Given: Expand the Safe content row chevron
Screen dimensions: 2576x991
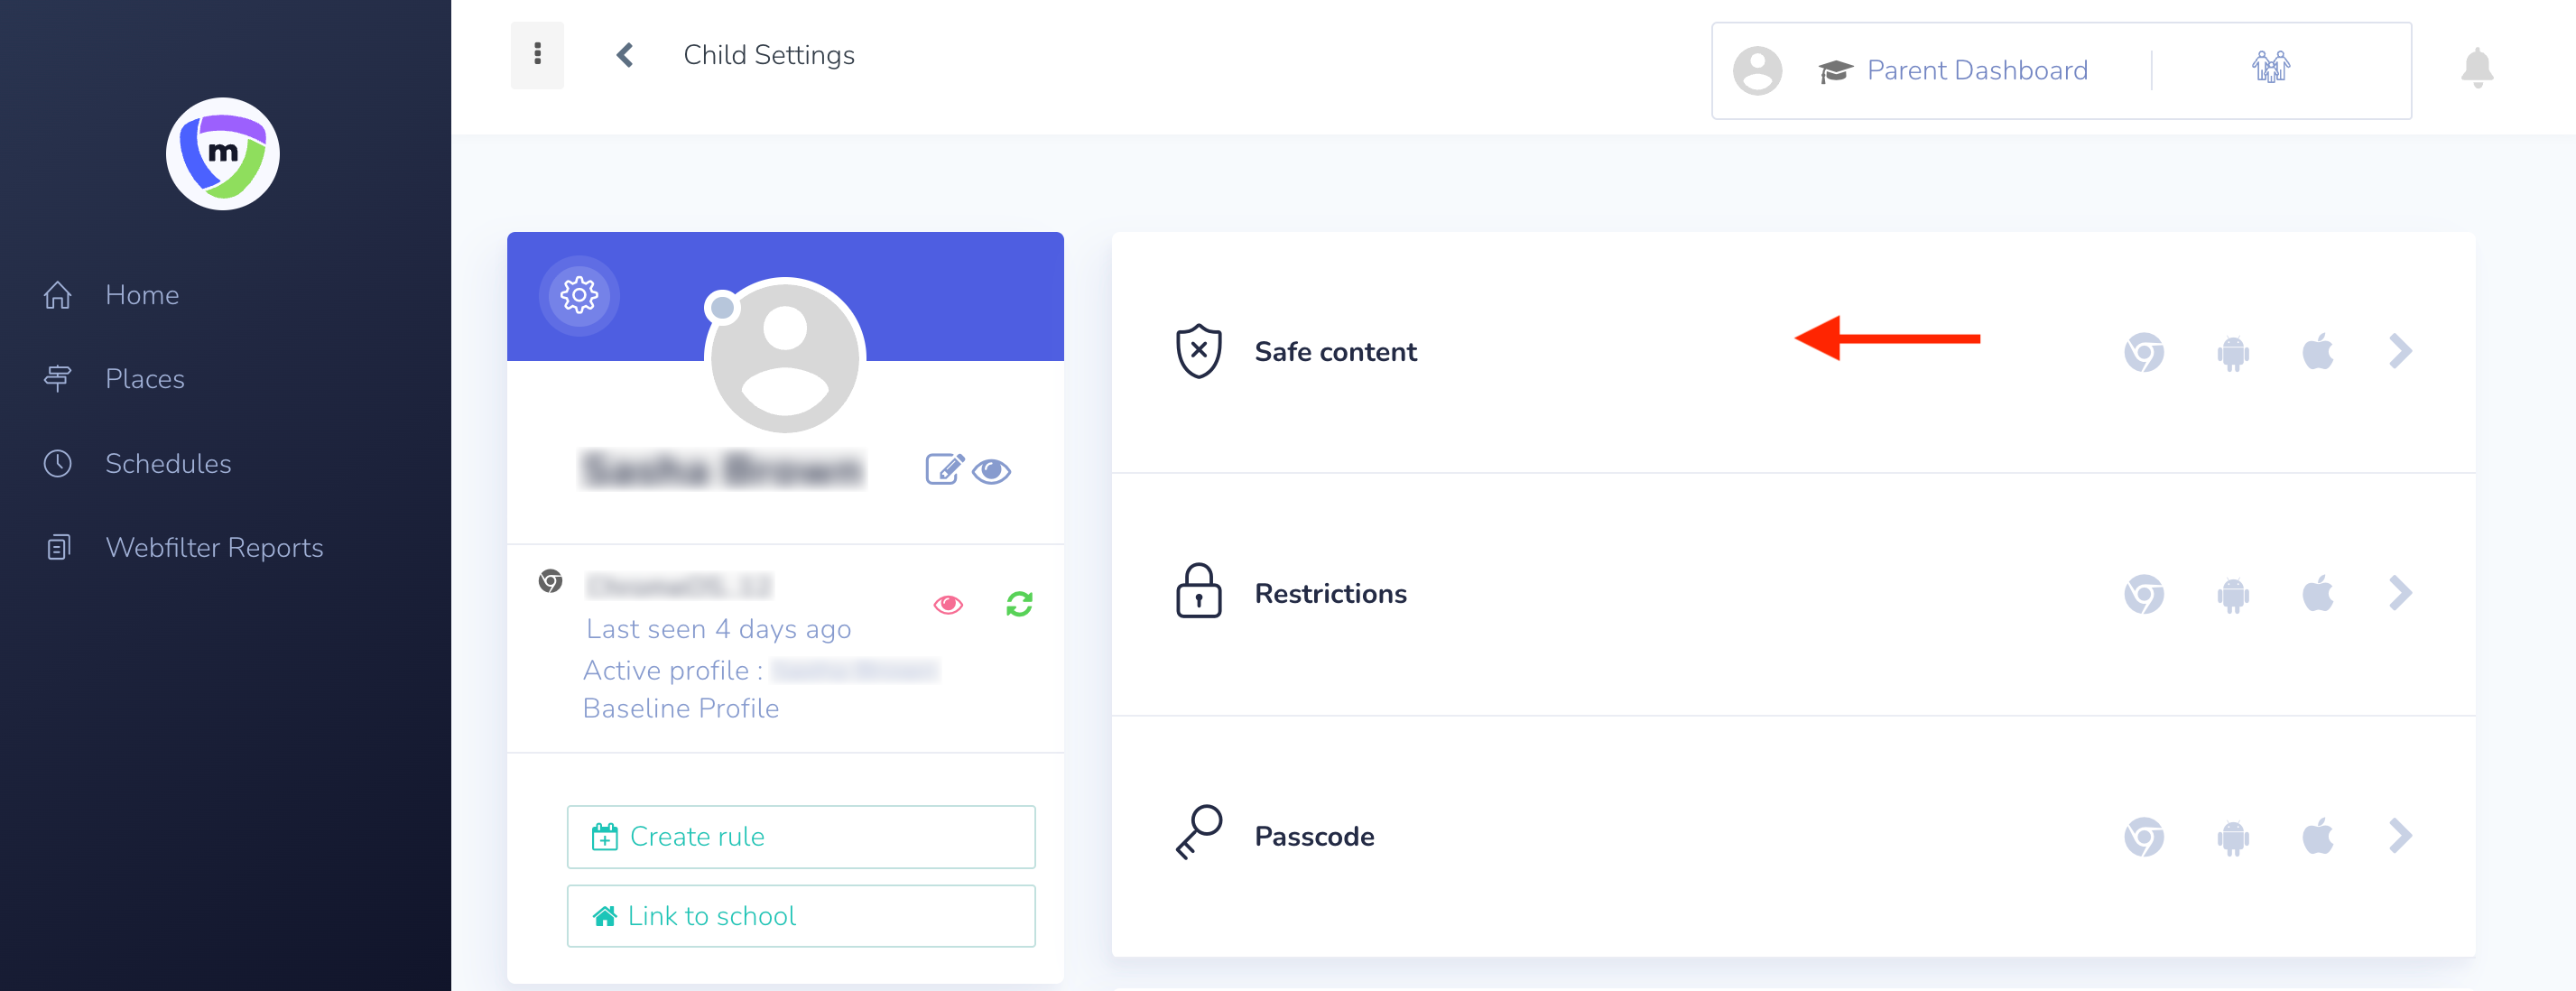Looking at the screenshot, I should (2399, 352).
